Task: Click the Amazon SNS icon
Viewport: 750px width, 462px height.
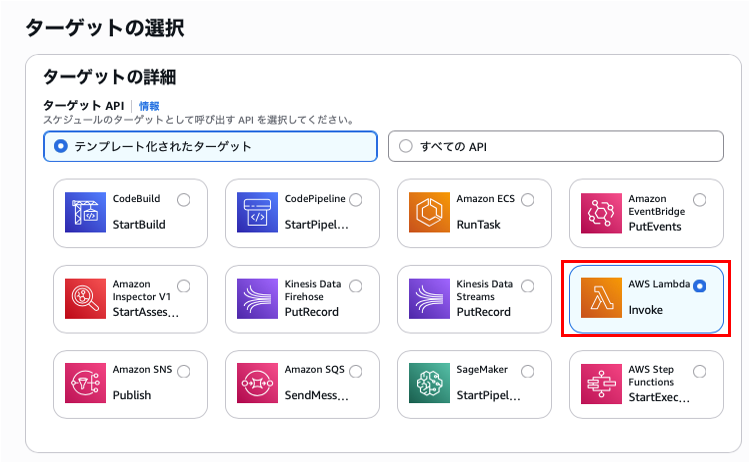Action: 85,383
